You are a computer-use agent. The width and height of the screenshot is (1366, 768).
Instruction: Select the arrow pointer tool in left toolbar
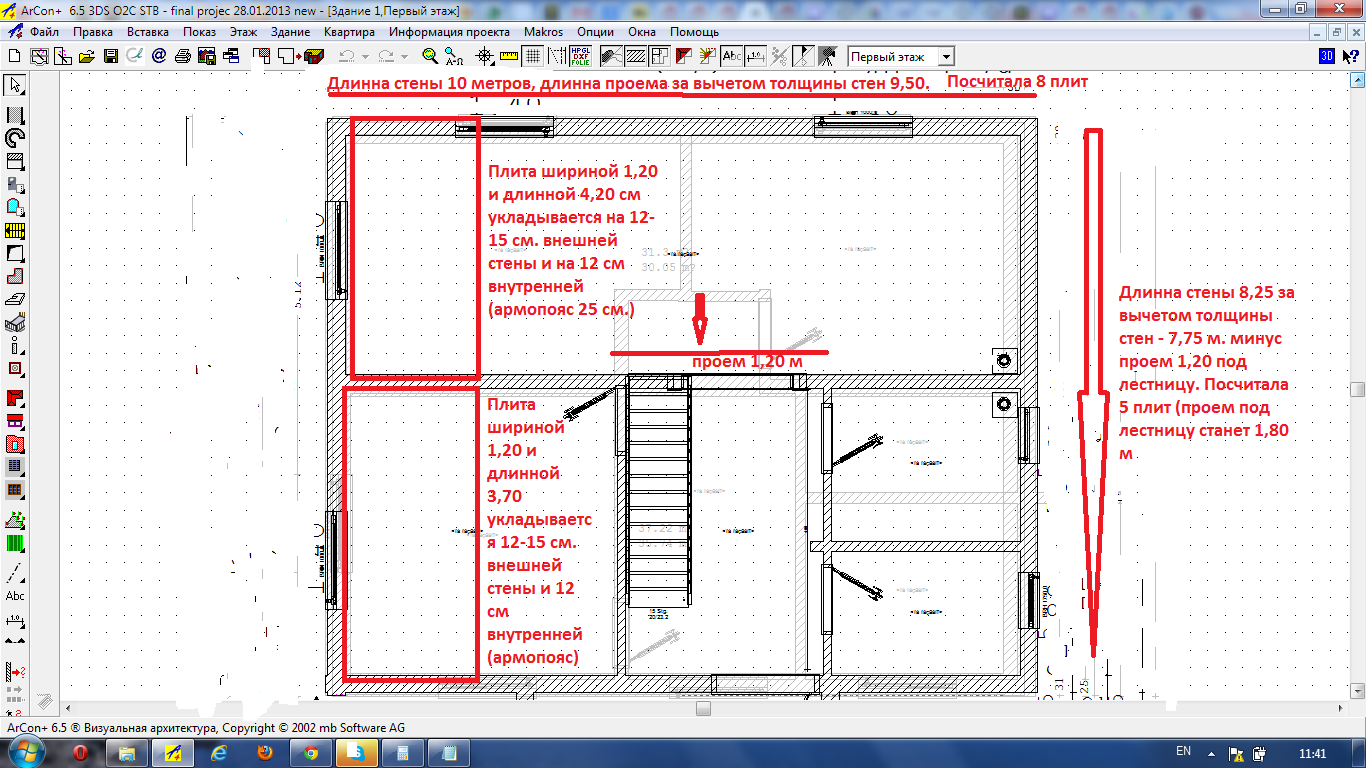coord(15,85)
